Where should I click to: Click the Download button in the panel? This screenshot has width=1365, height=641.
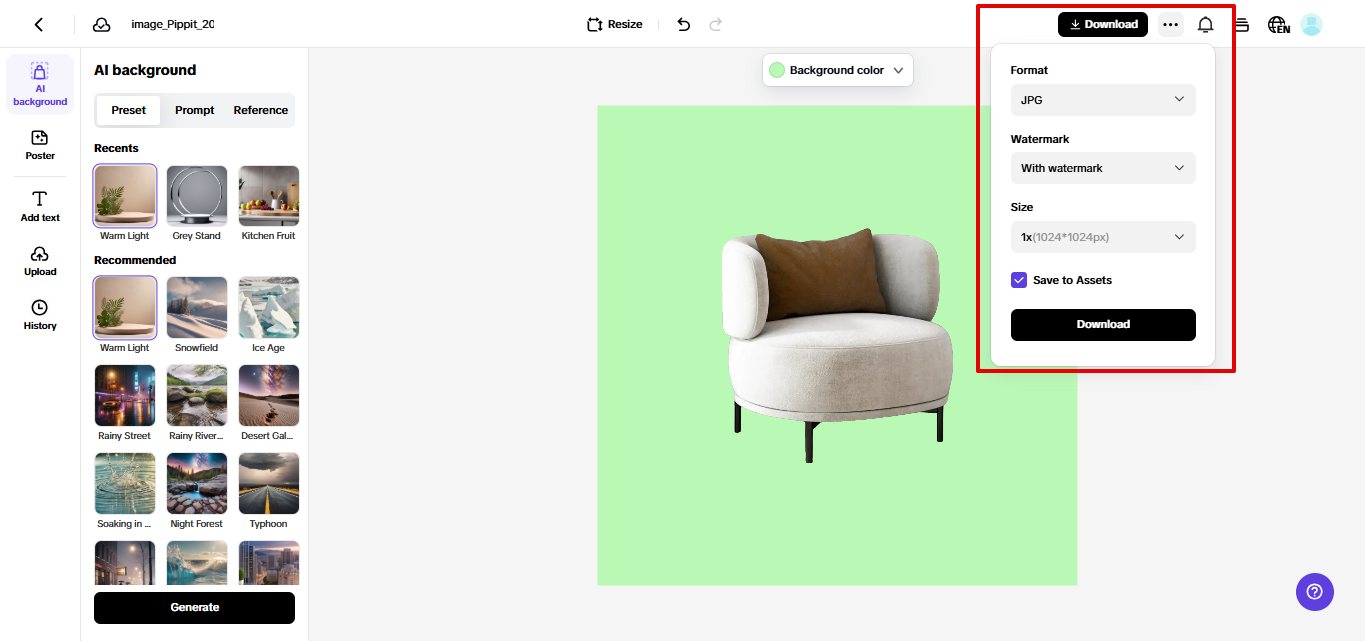(1103, 325)
